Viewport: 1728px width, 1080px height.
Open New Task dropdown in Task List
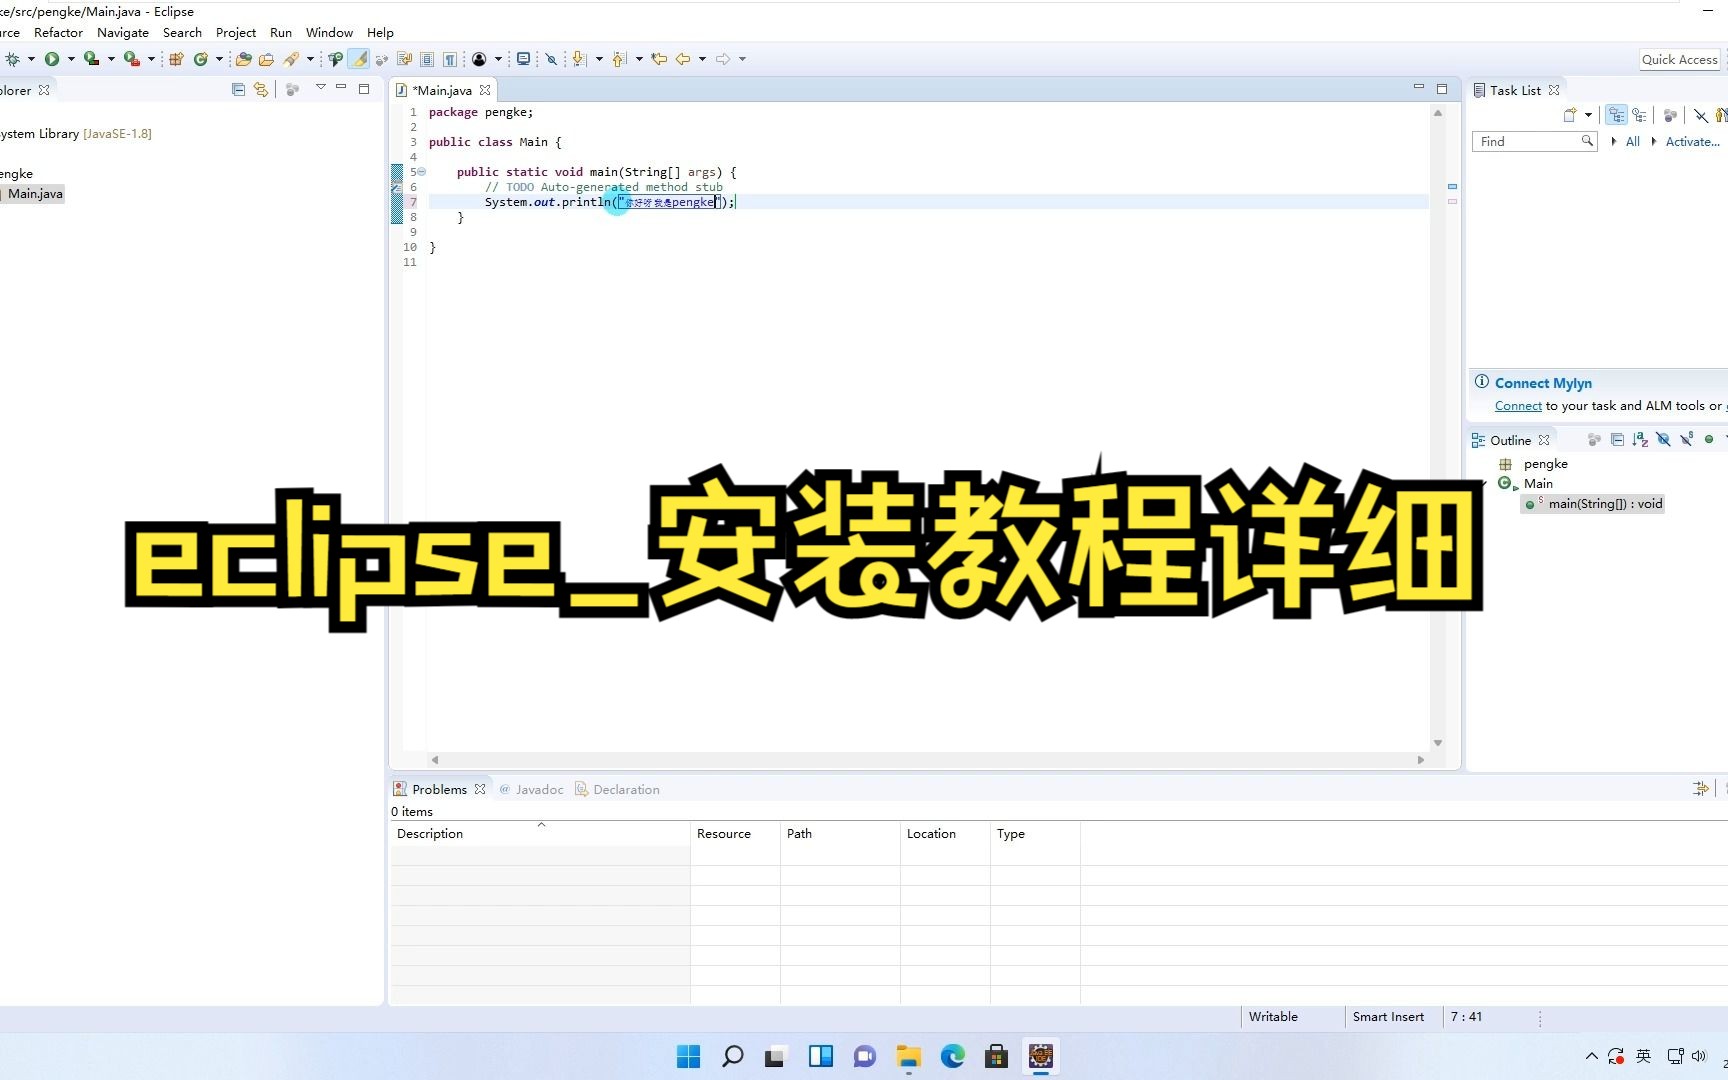click(x=1588, y=115)
